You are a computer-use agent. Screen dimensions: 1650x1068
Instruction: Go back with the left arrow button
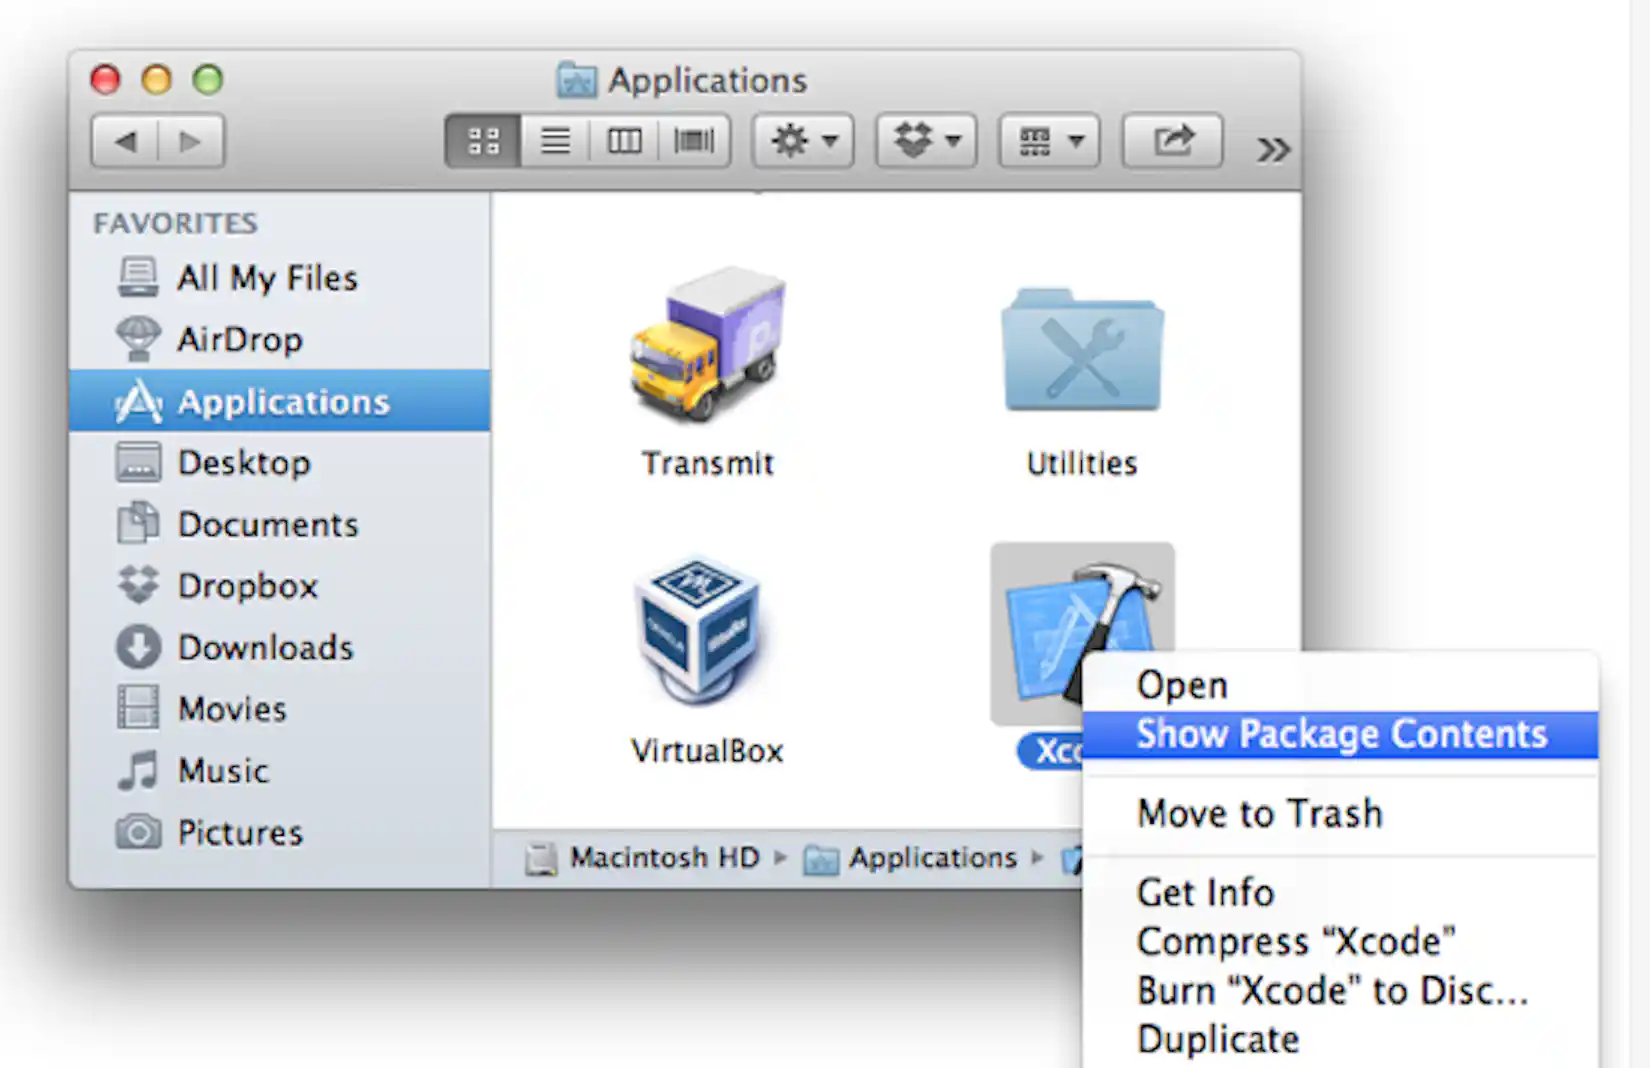coord(125,141)
